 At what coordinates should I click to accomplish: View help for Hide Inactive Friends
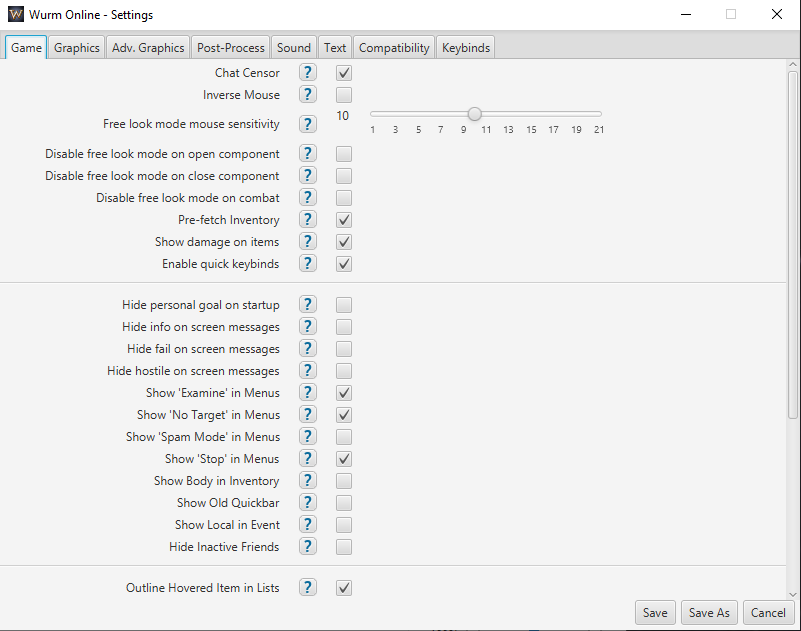(308, 547)
